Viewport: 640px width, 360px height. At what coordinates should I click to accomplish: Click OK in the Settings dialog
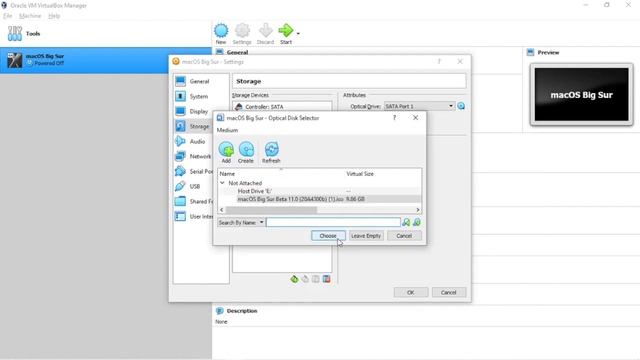(x=411, y=292)
